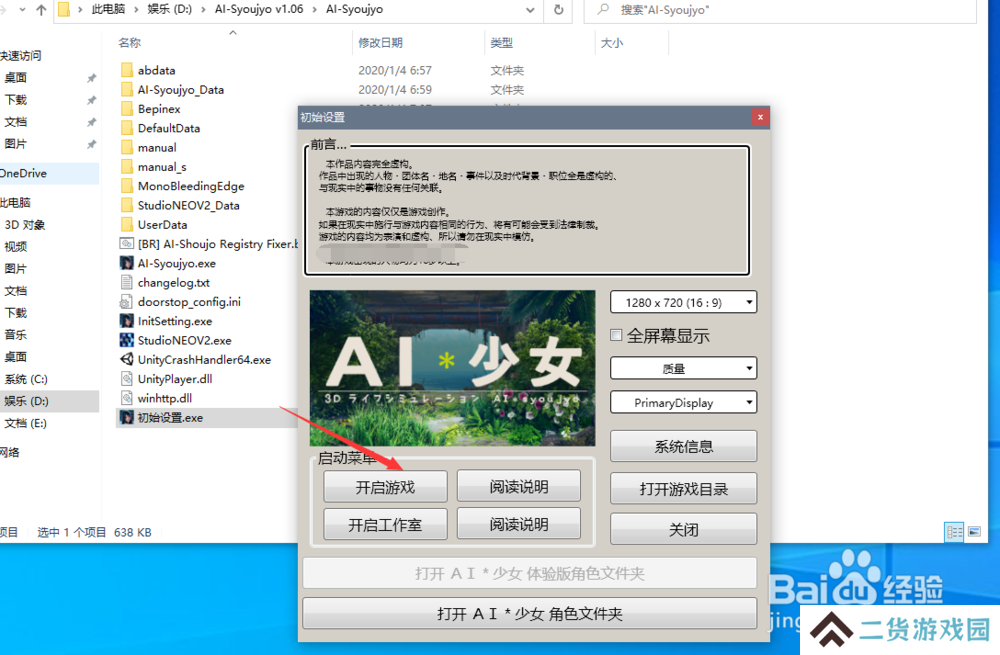This screenshot has height=655, width=1000.
Task: Click the 前言 disclaimer text box
Action: tap(527, 210)
